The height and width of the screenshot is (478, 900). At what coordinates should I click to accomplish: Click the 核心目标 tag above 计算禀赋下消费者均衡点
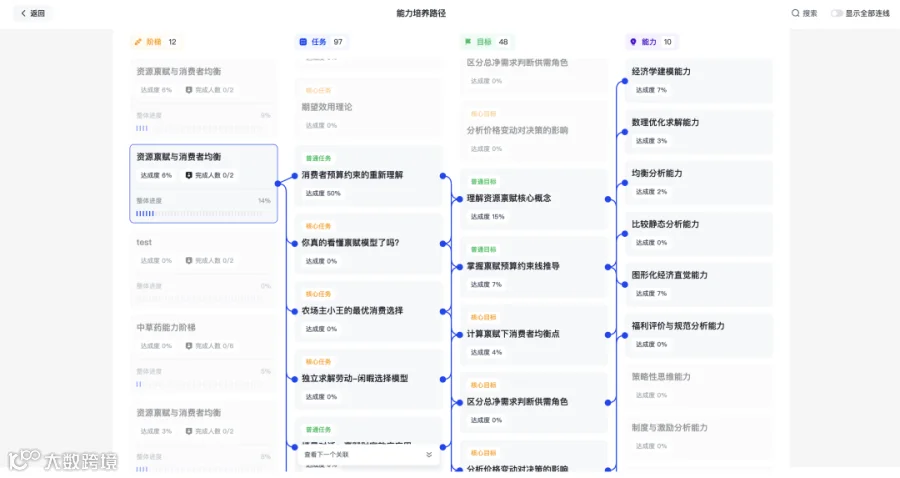pos(484,317)
